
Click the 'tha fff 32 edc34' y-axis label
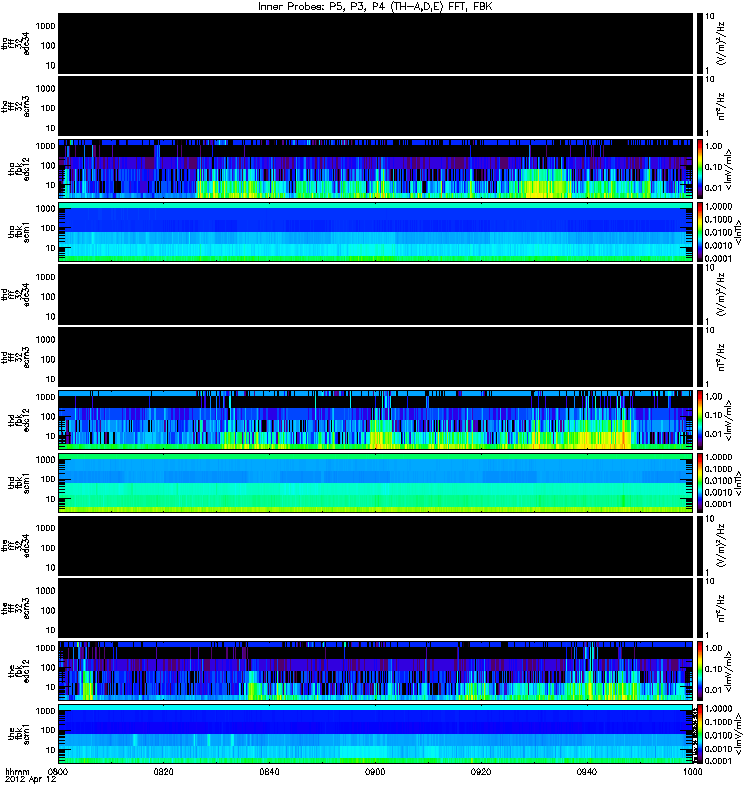16,44
